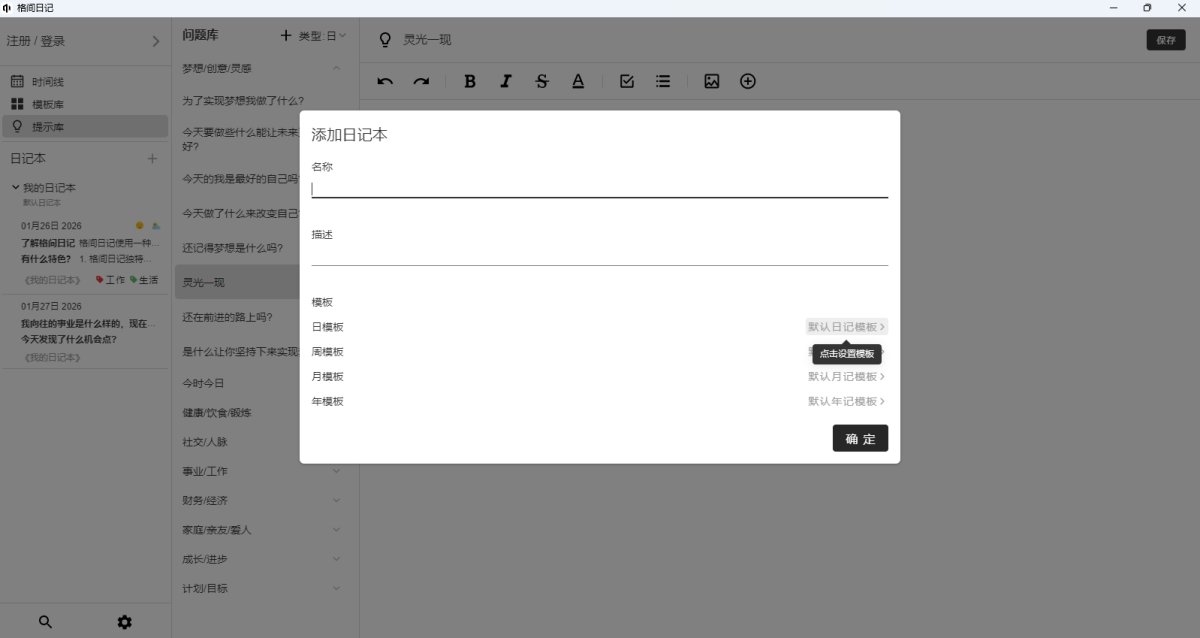Toggle bold text formatting

tap(470, 82)
